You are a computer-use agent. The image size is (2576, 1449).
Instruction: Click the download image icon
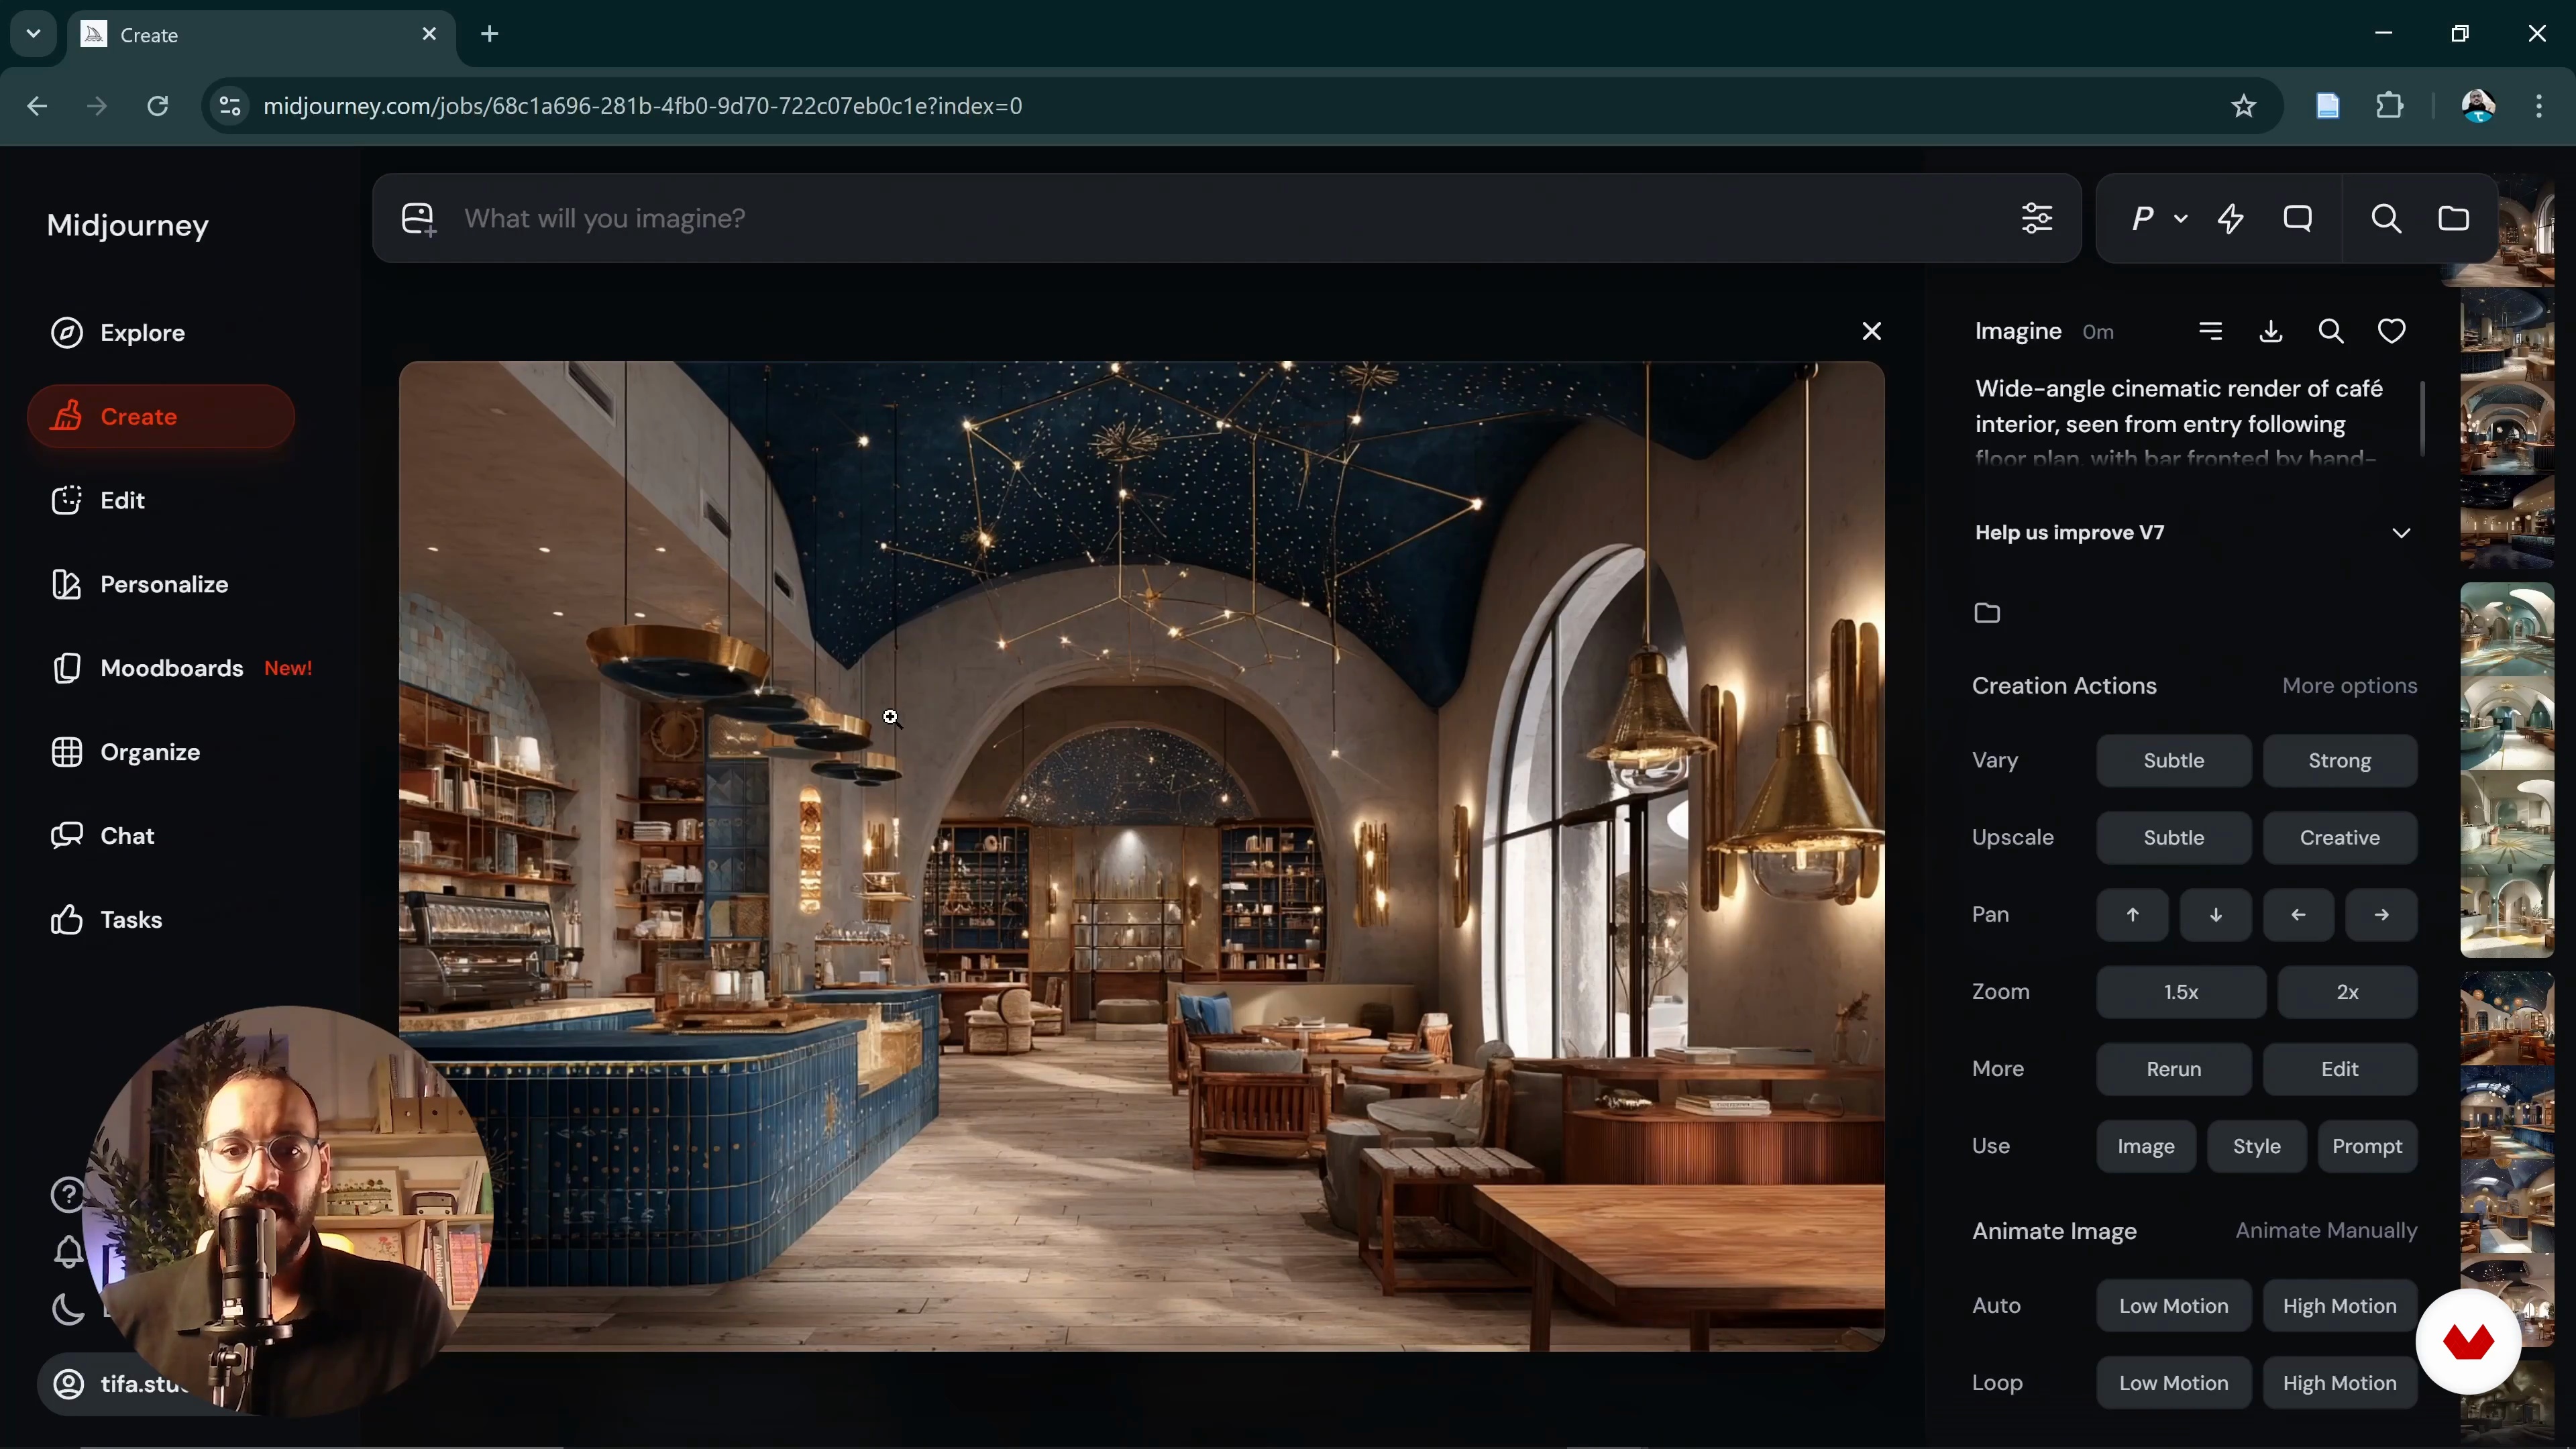click(2271, 331)
